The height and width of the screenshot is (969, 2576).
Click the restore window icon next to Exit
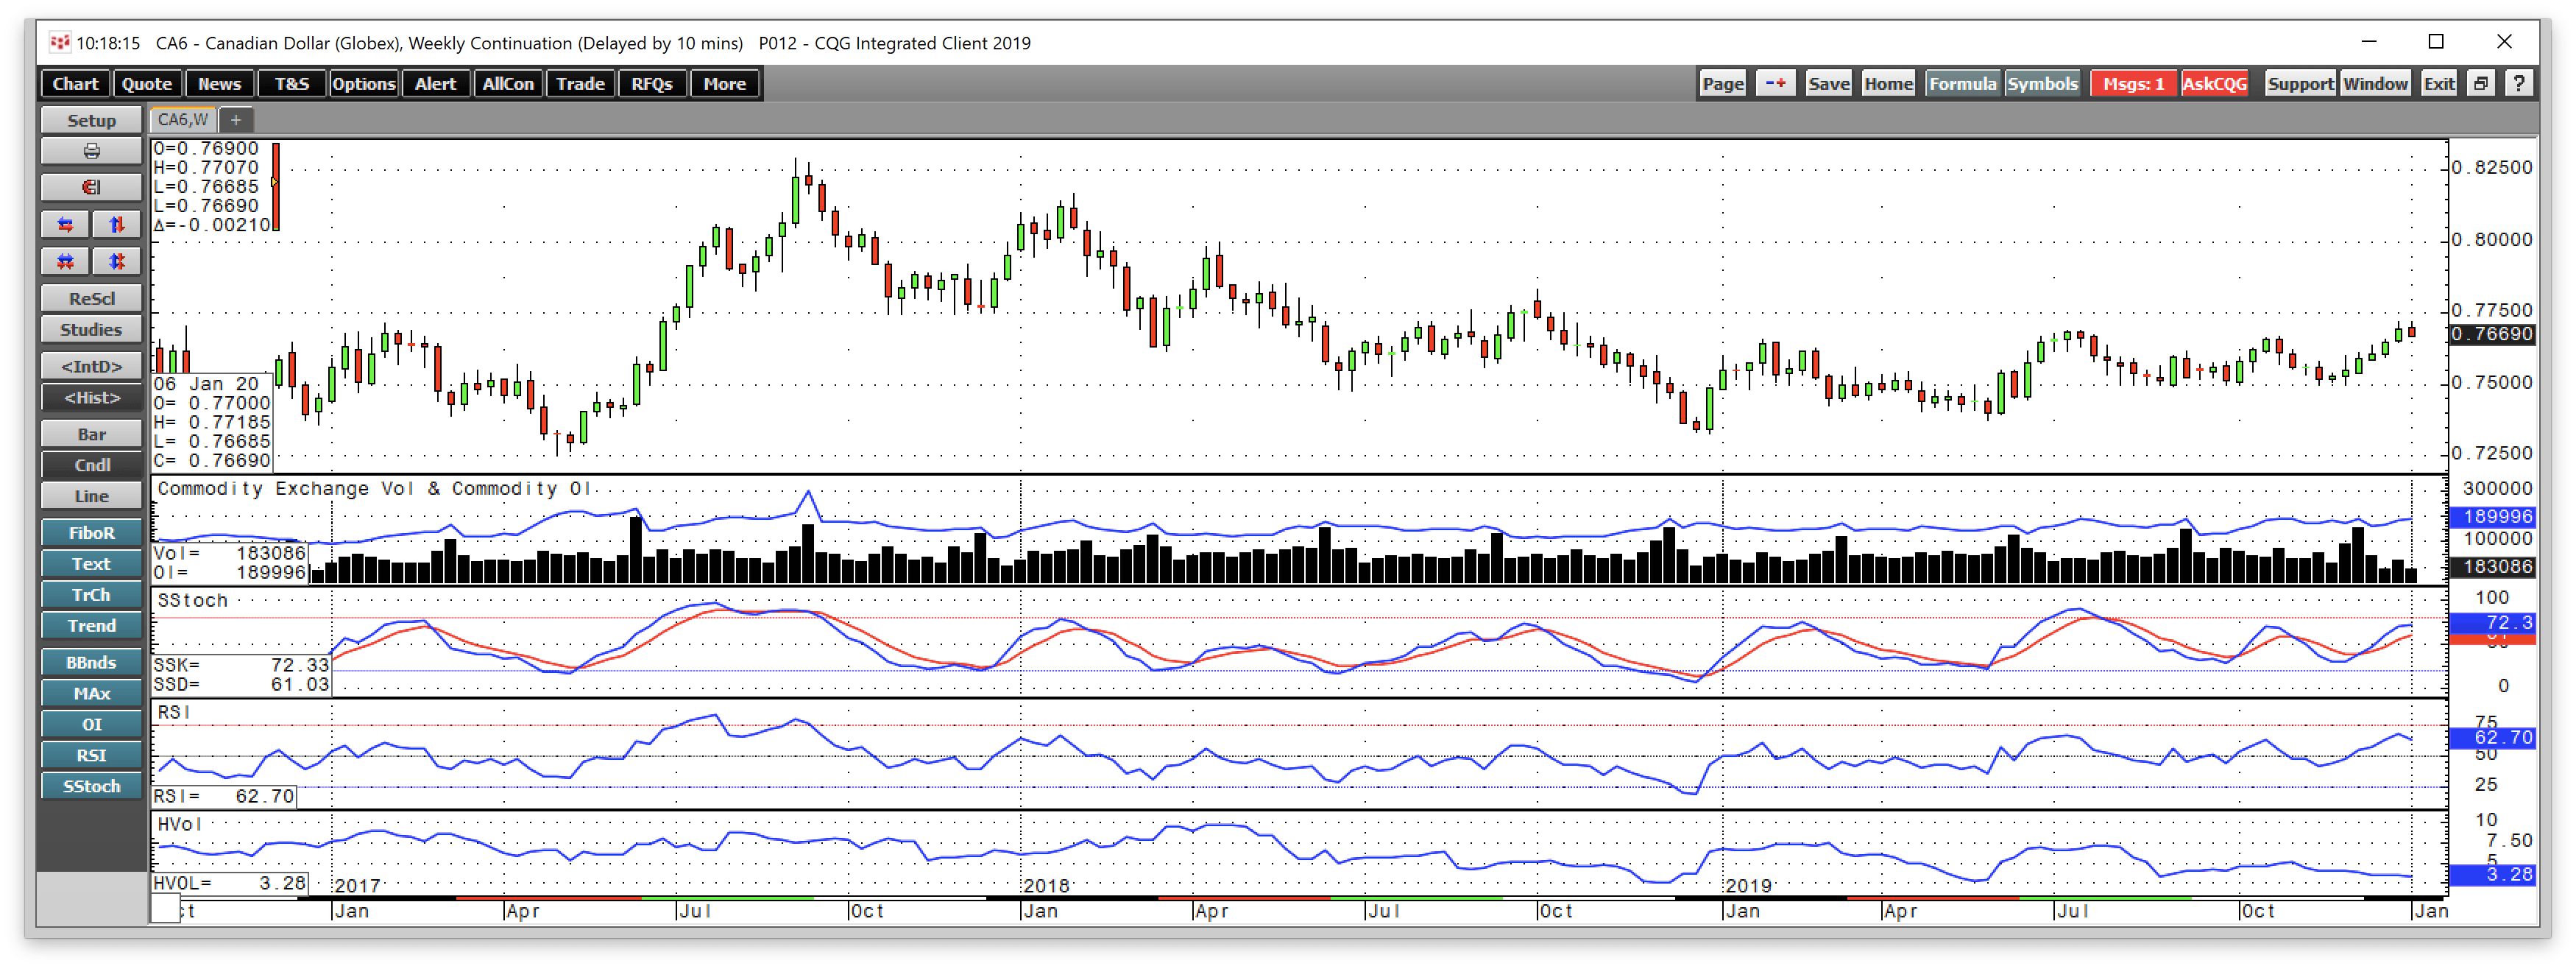pos(2480,83)
